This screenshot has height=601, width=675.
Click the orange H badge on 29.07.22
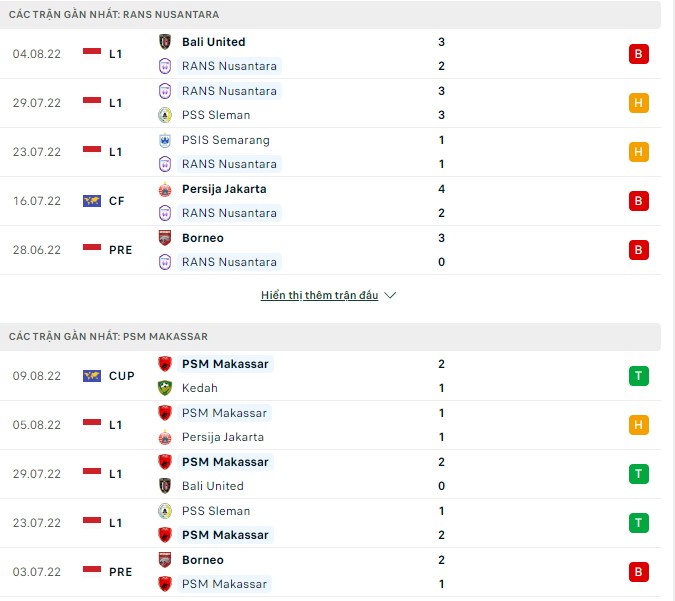point(639,103)
